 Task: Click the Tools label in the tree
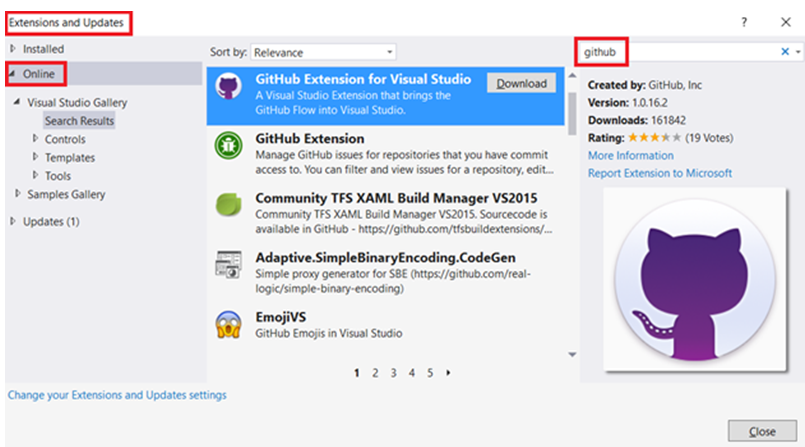click(58, 176)
